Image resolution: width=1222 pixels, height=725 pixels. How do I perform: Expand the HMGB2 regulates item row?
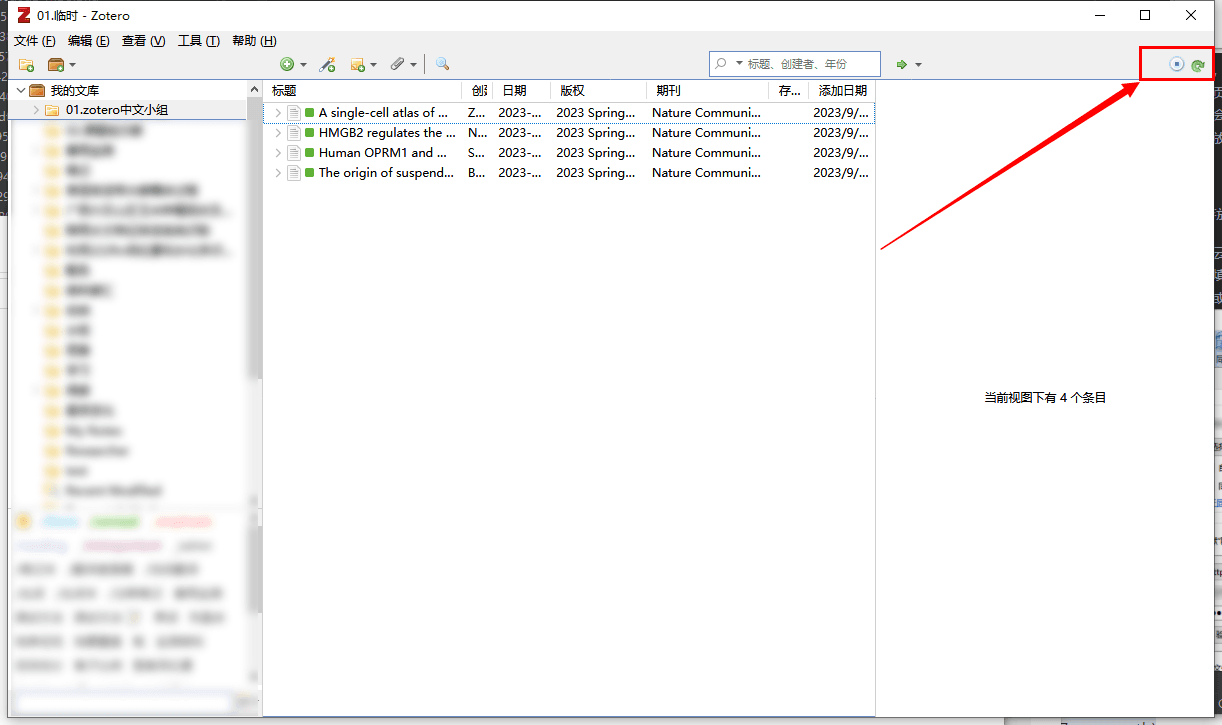click(x=278, y=133)
